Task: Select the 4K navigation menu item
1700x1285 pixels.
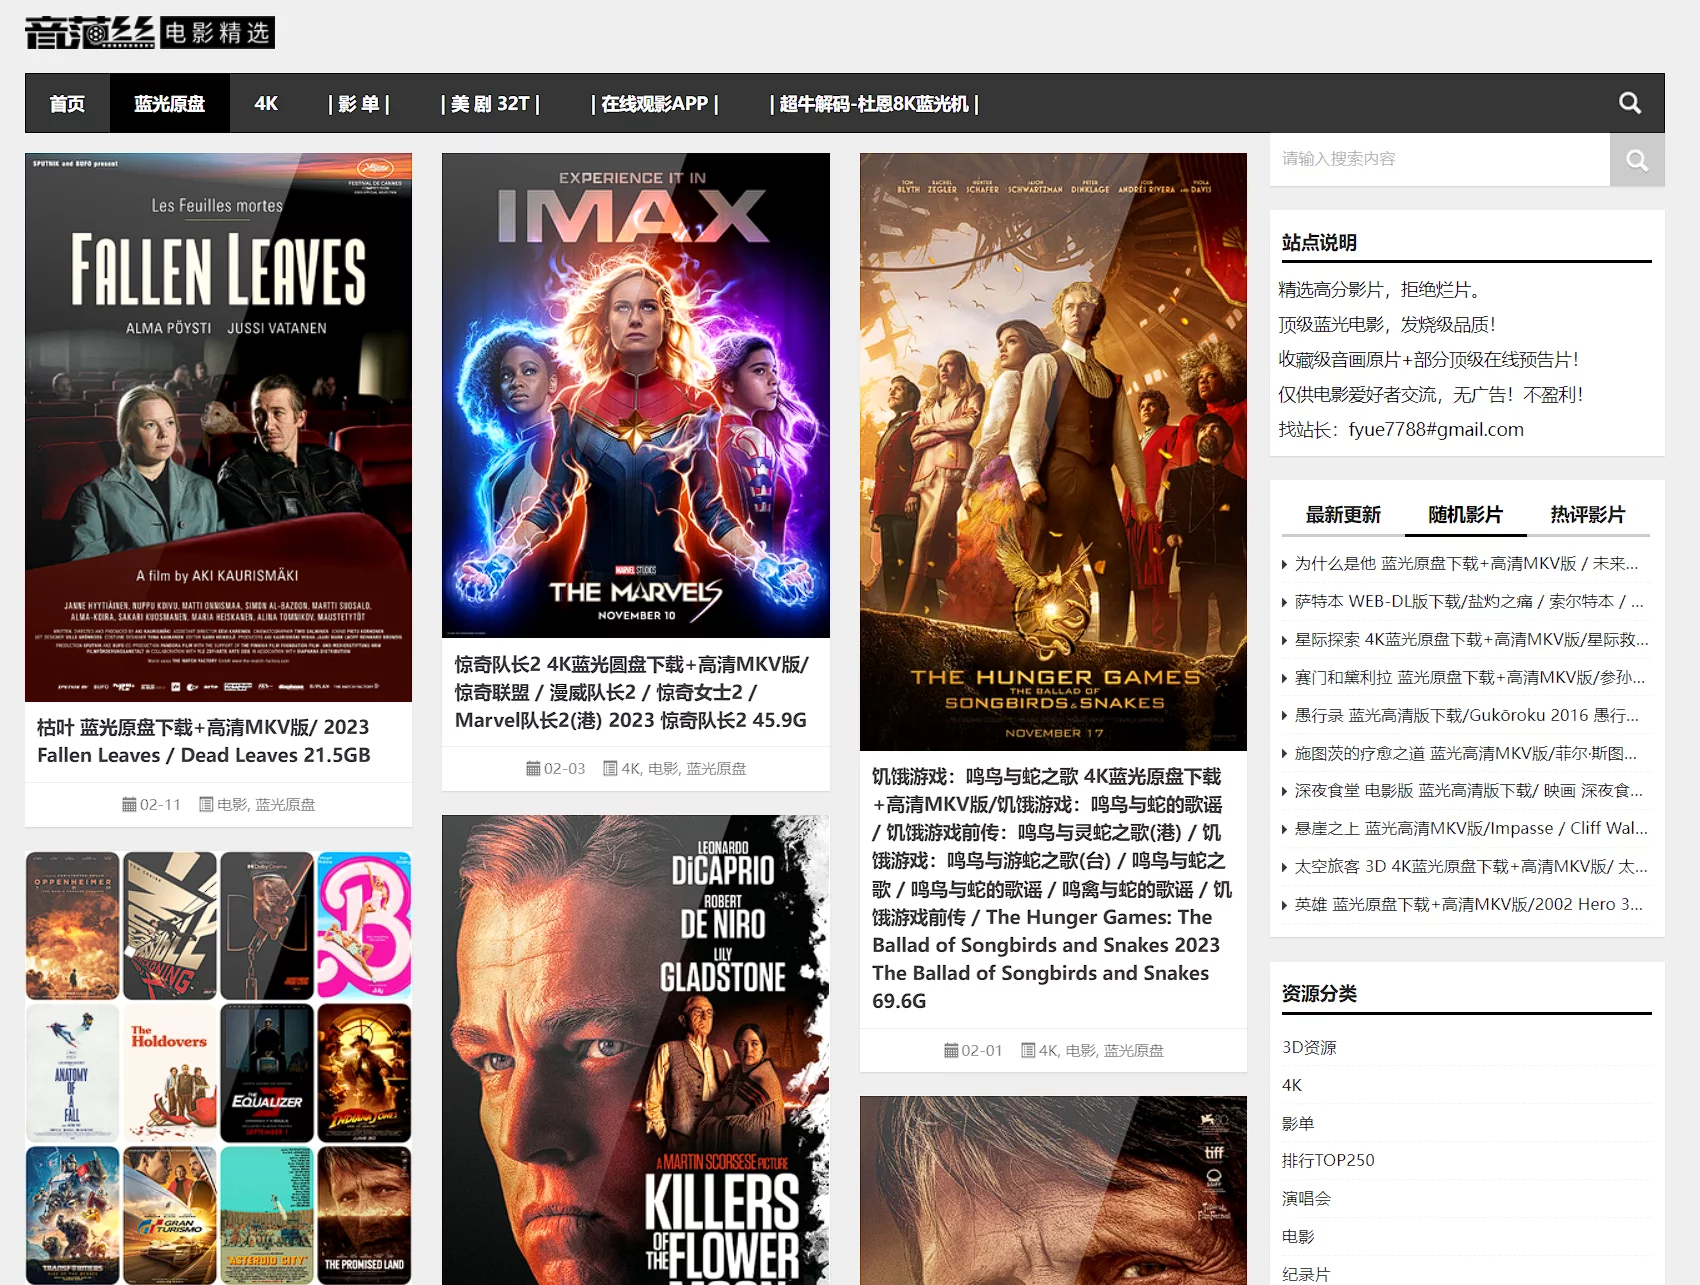Action: (266, 103)
